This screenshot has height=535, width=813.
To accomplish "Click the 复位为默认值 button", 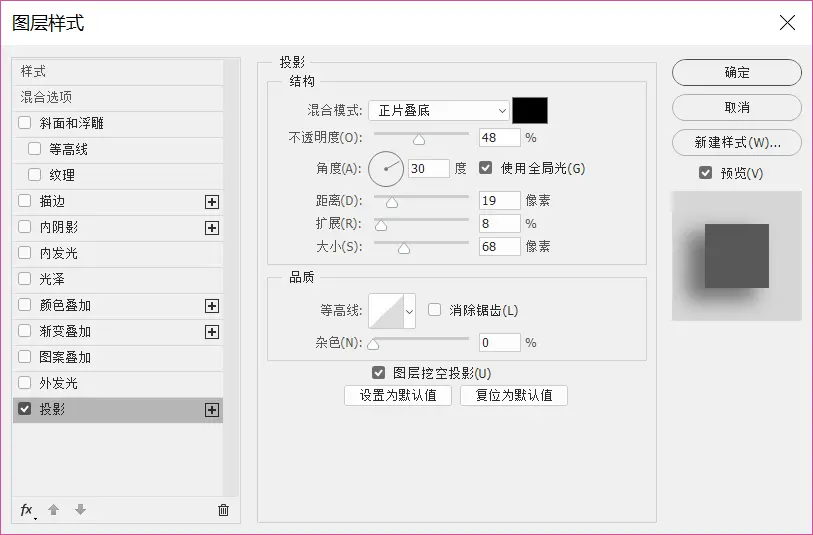I will [514, 396].
